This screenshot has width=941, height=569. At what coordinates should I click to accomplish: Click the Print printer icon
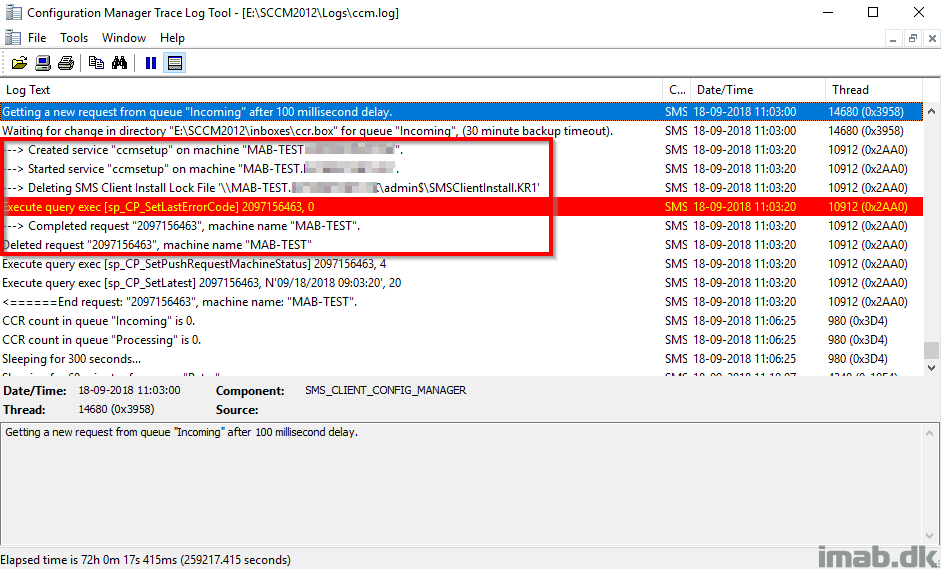[x=66, y=63]
